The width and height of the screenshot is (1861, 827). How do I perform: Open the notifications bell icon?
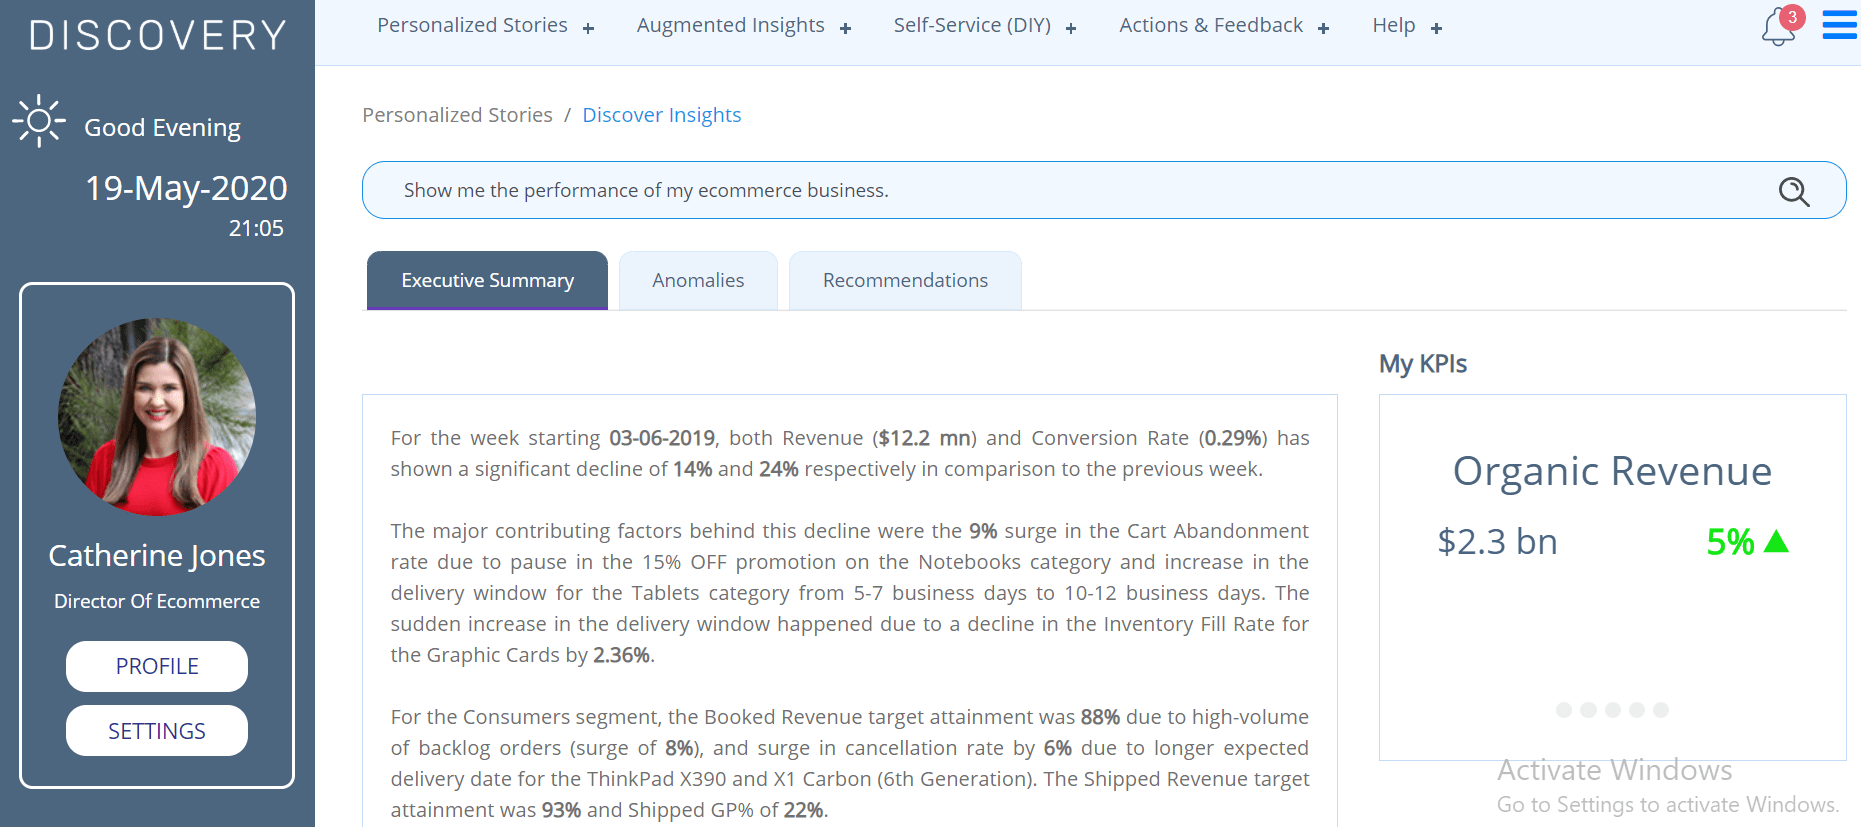[x=1777, y=28]
